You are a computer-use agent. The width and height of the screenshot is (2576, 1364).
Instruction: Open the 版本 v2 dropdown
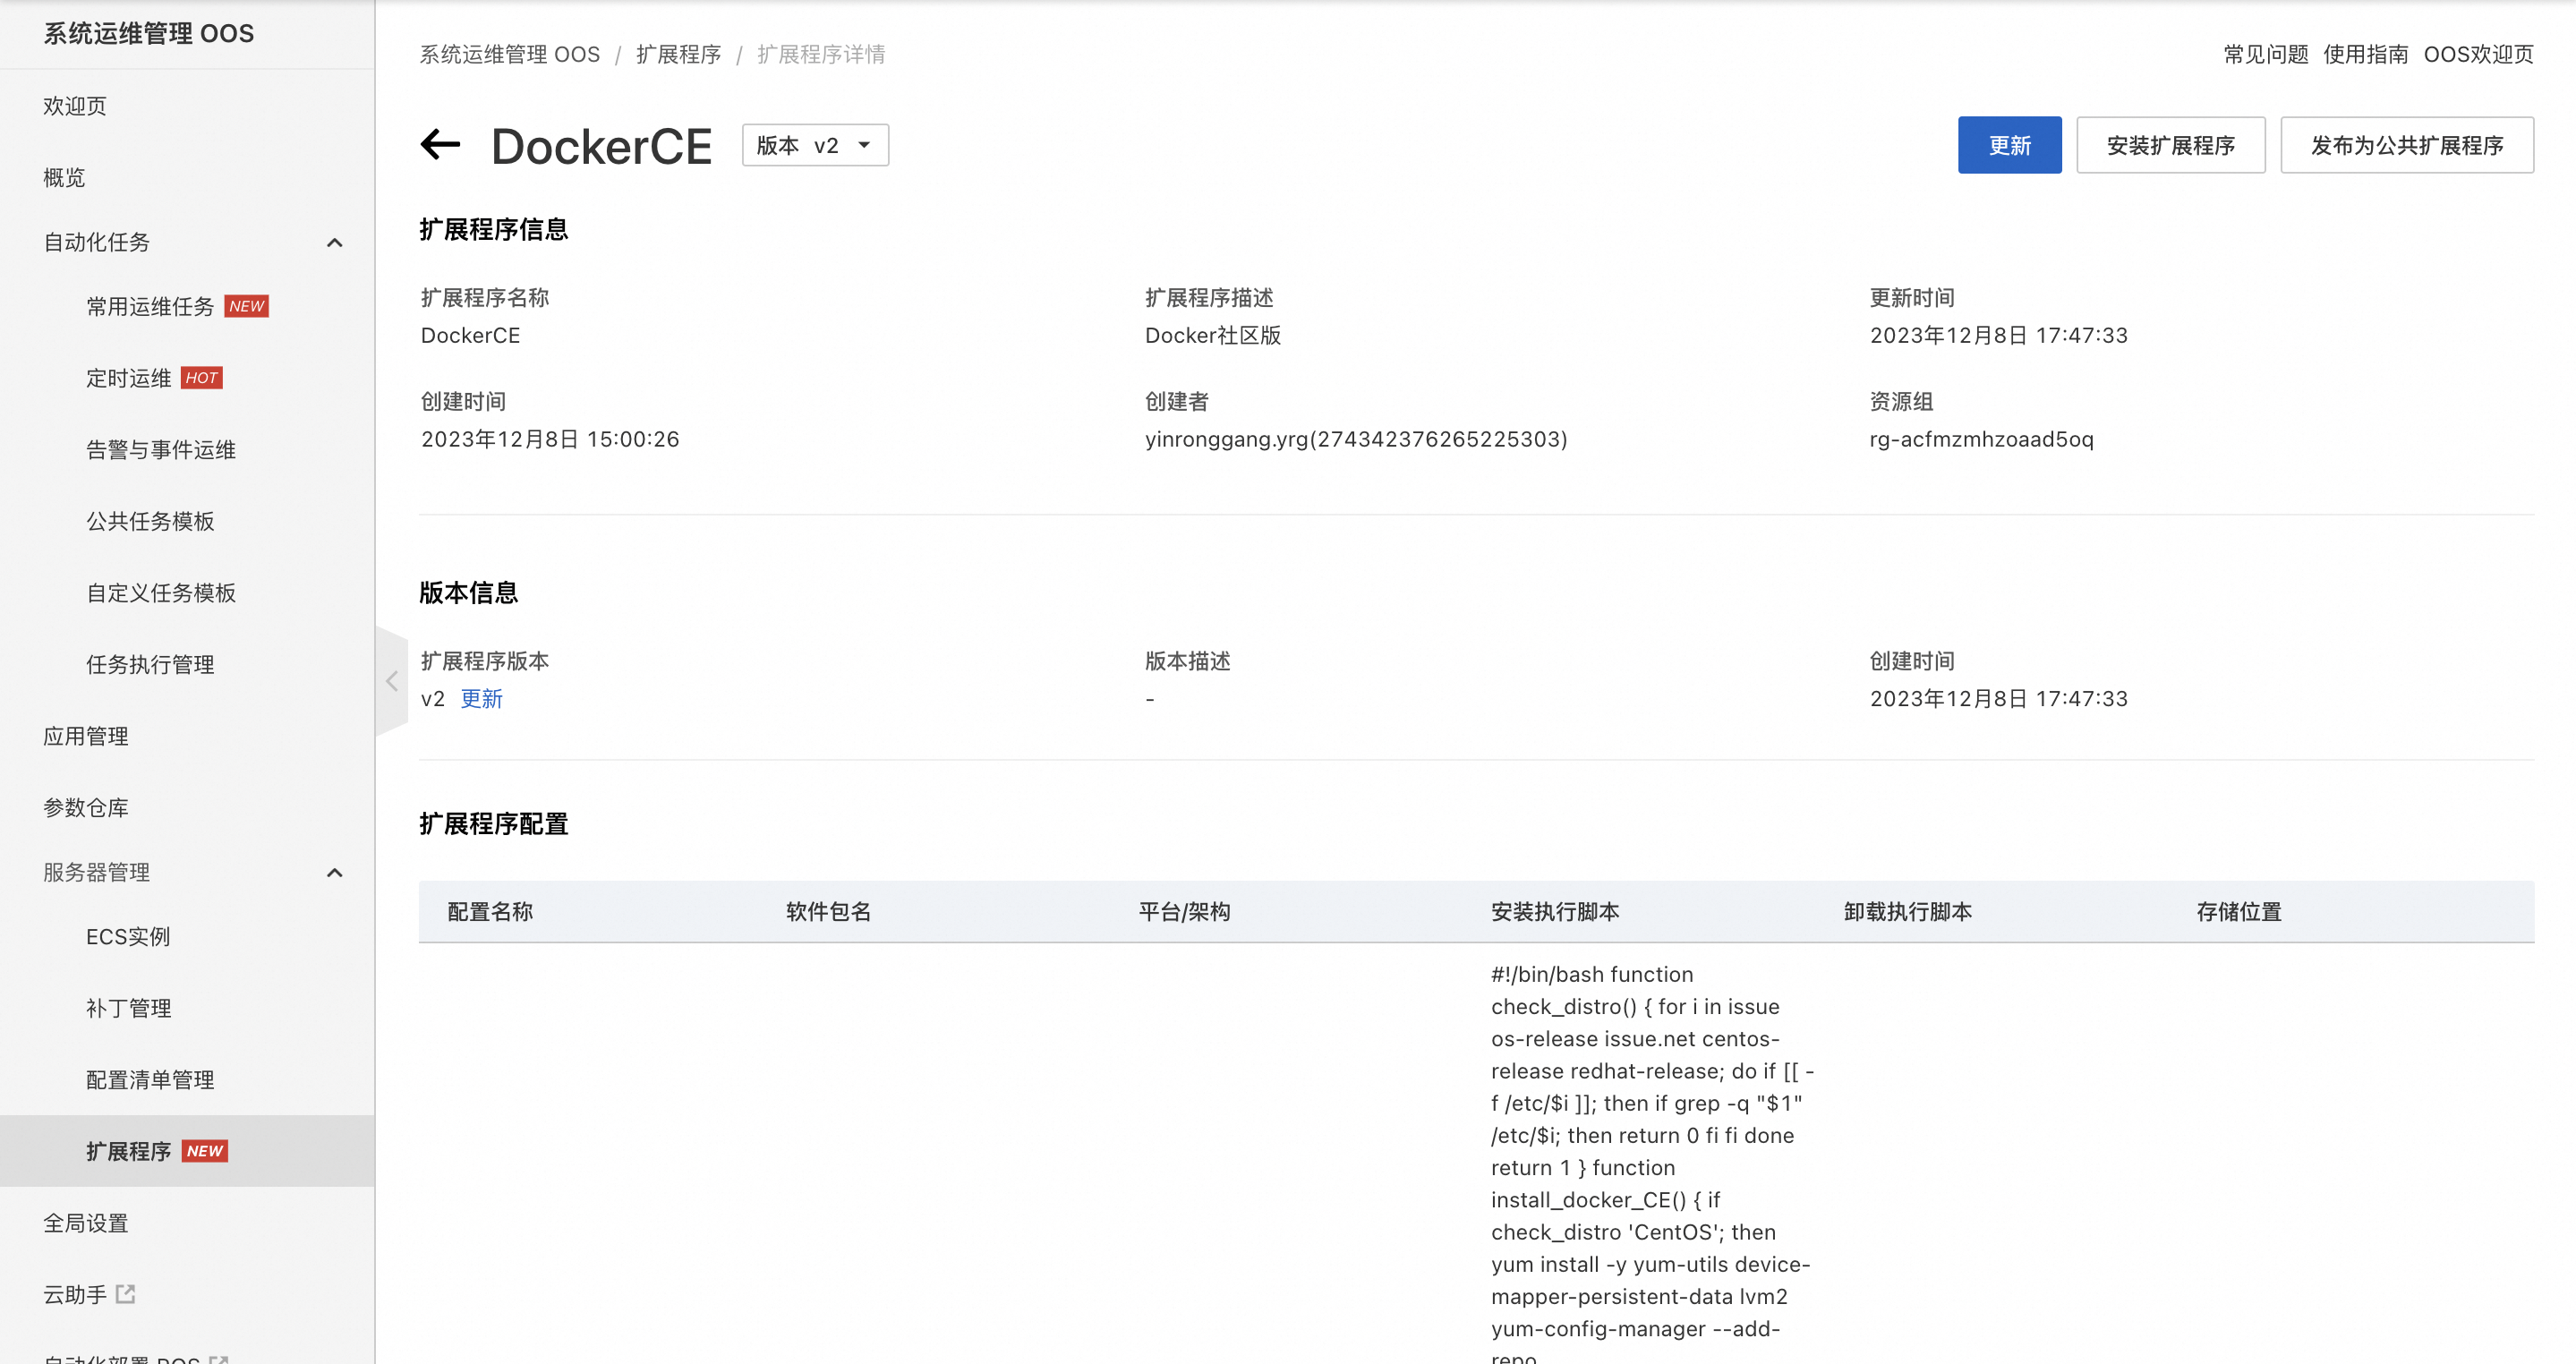pos(815,145)
